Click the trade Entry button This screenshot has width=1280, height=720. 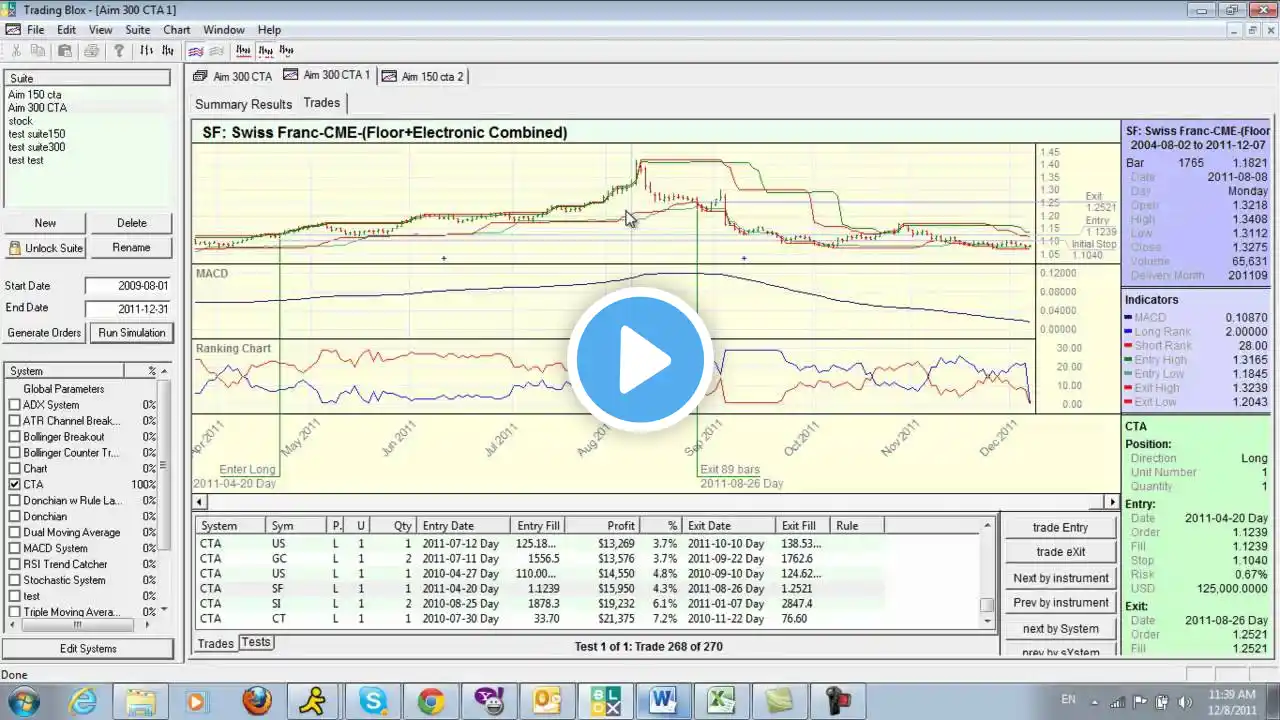pos(1060,528)
